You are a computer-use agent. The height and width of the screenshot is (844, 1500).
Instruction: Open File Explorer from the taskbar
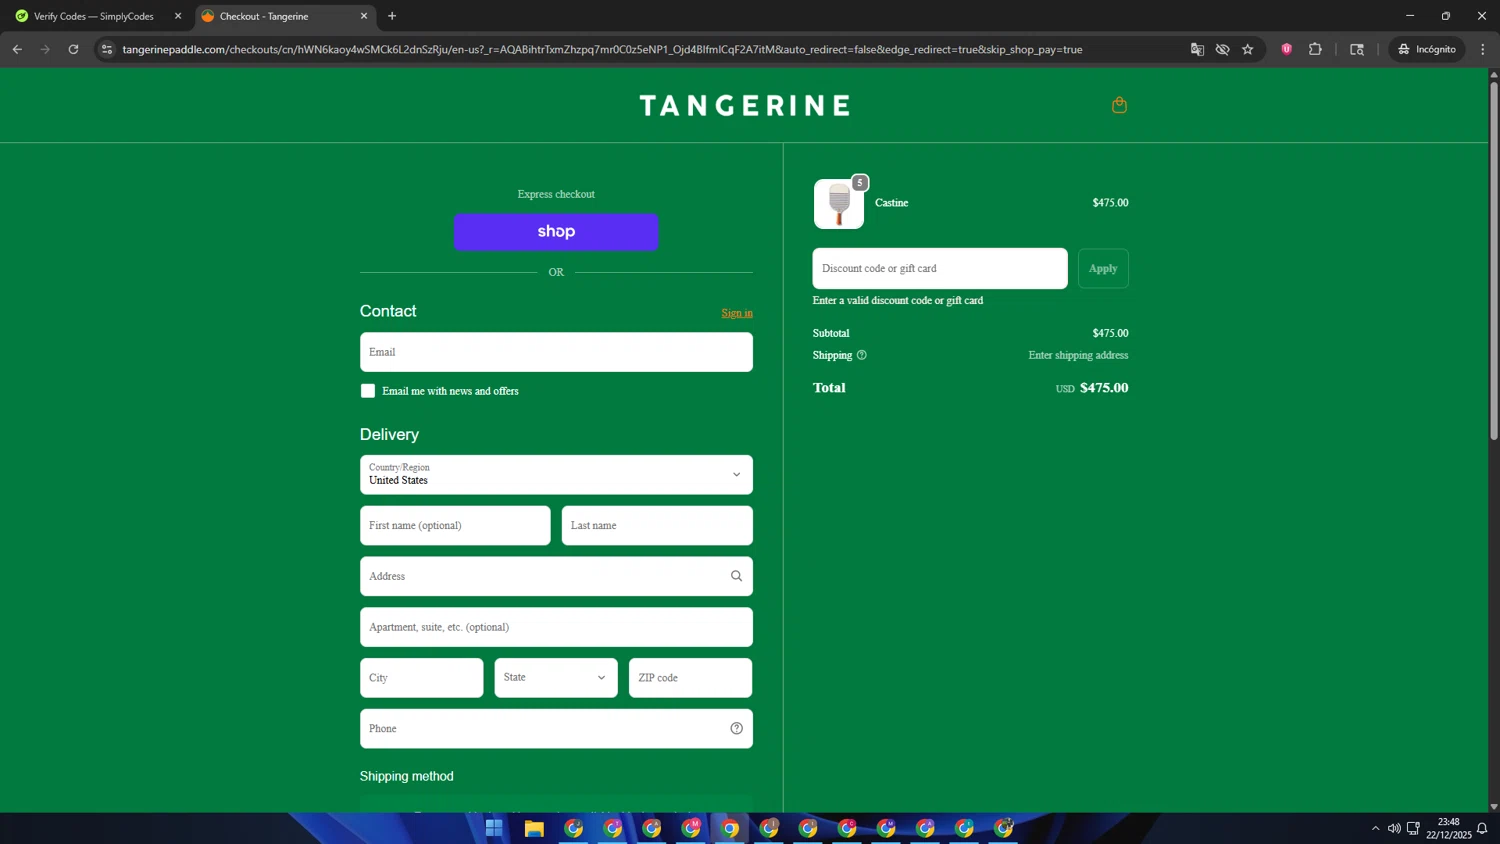click(x=534, y=828)
